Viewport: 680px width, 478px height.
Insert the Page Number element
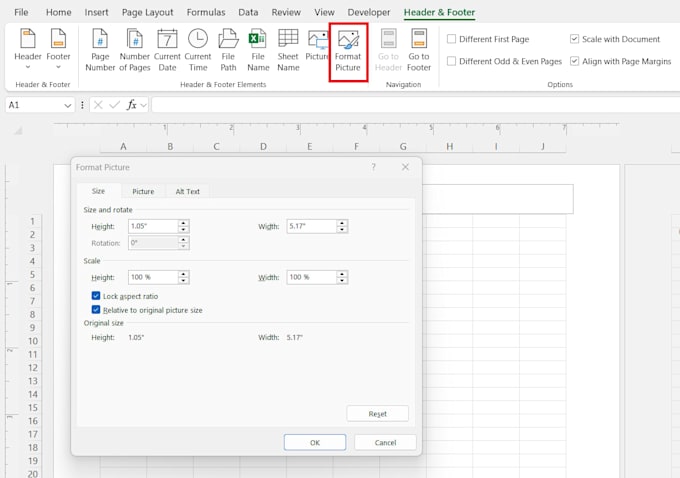click(x=100, y=49)
